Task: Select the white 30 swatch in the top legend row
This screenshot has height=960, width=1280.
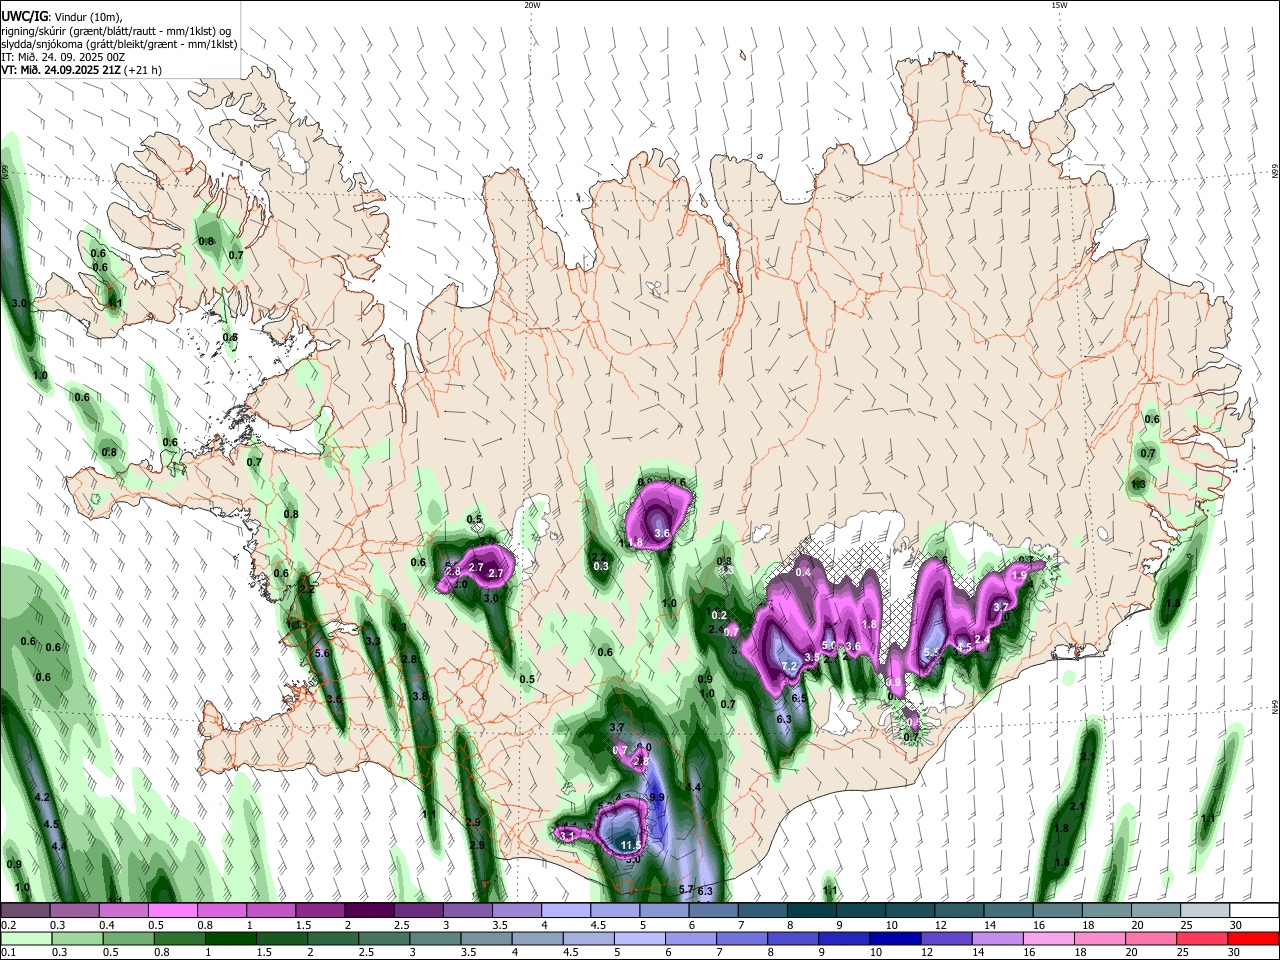Action: [1254, 911]
